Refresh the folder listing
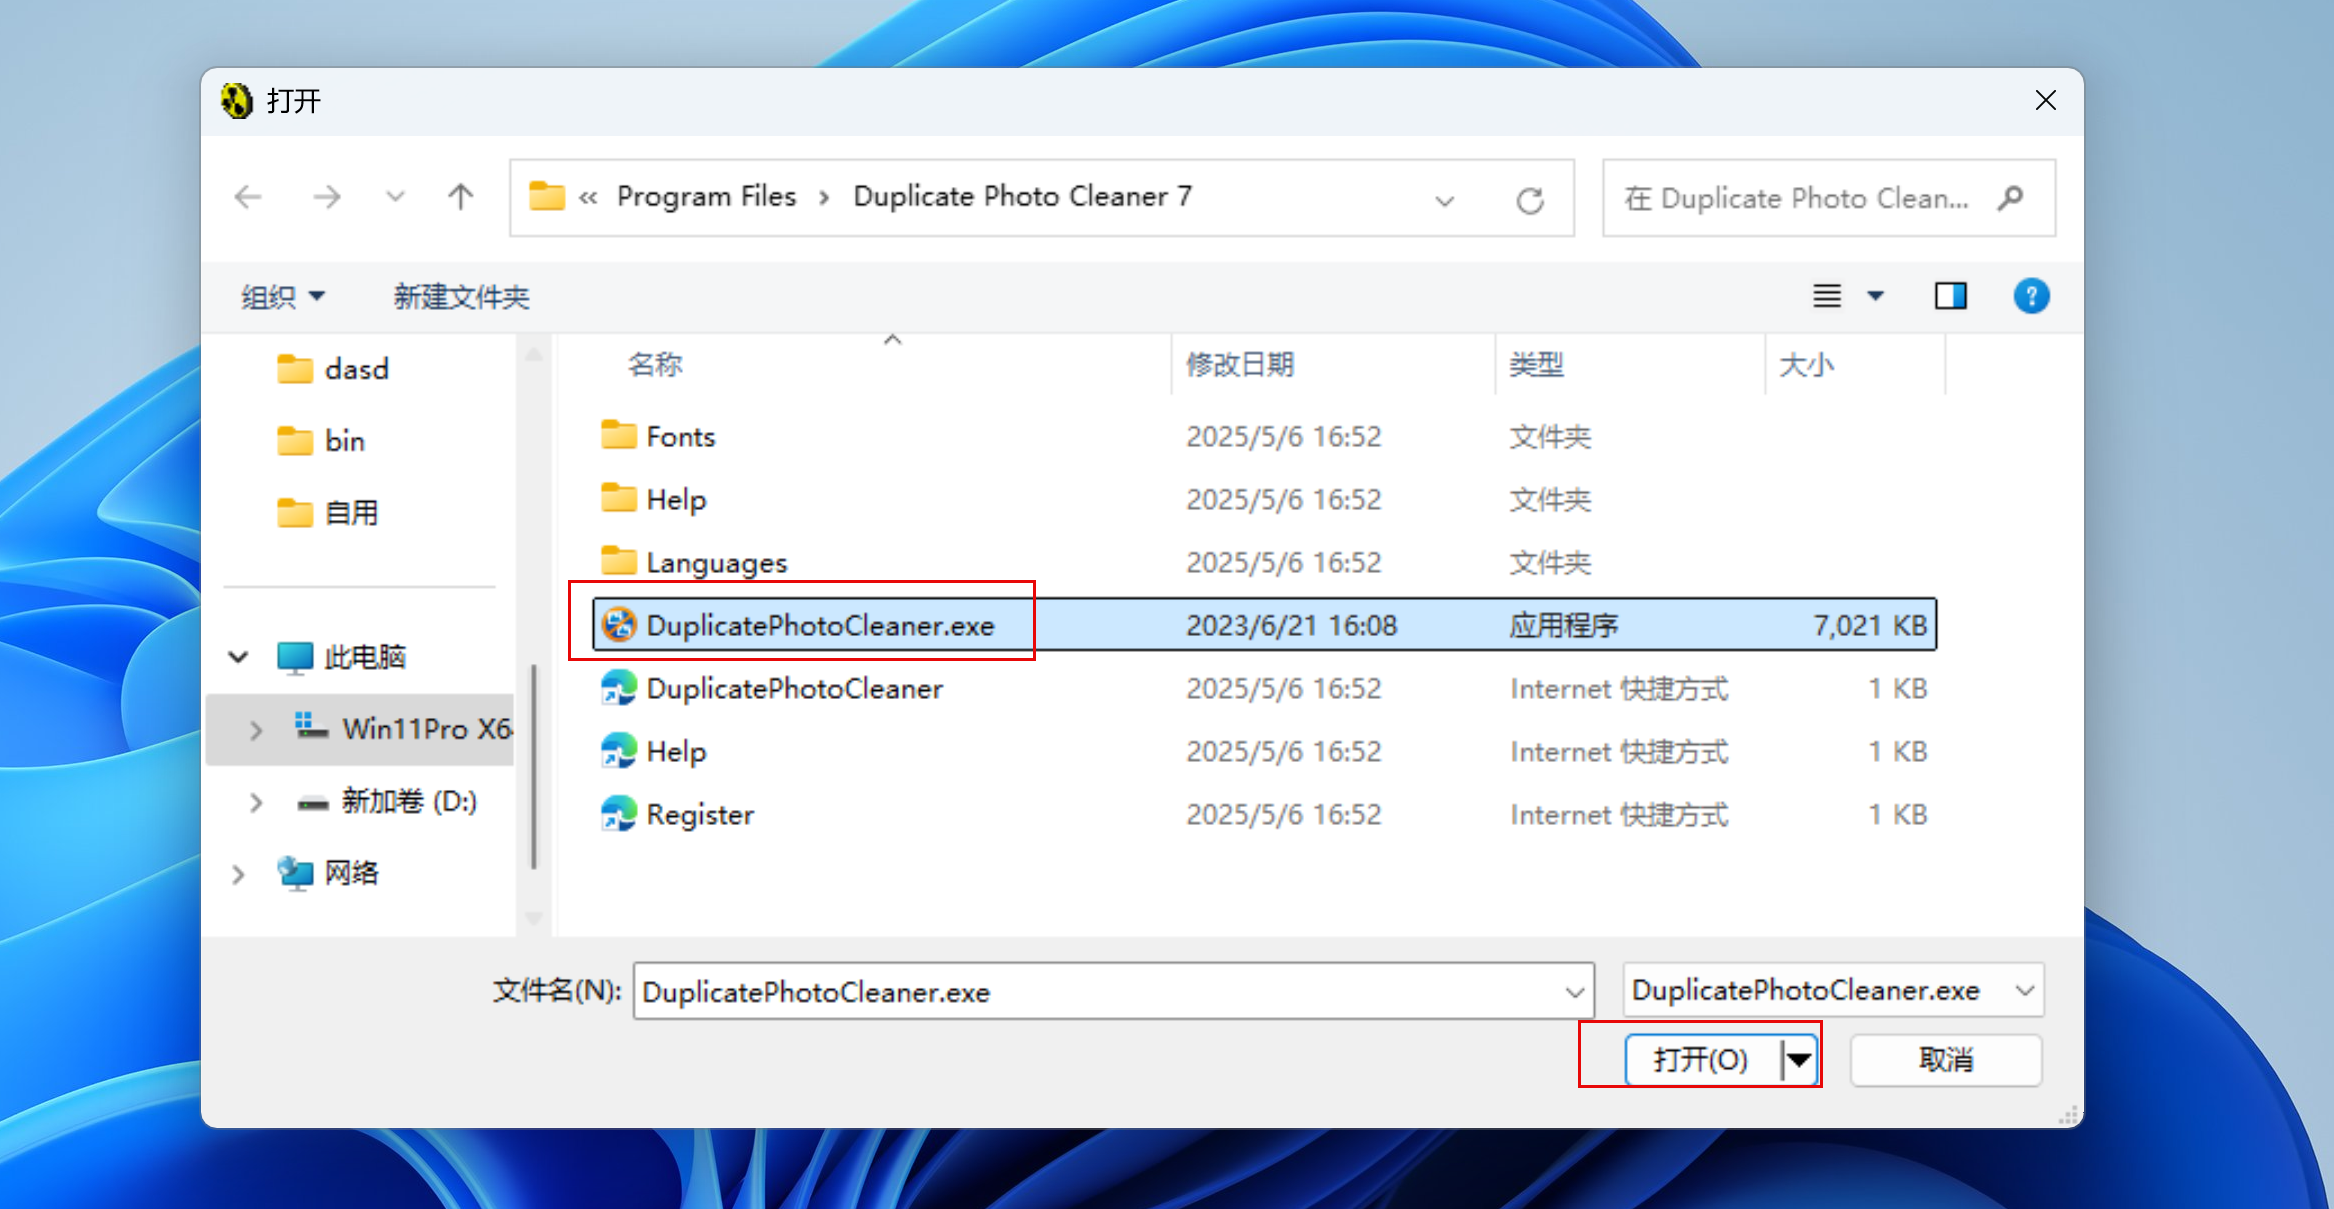 pyautogui.click(x=1529, y=200)
